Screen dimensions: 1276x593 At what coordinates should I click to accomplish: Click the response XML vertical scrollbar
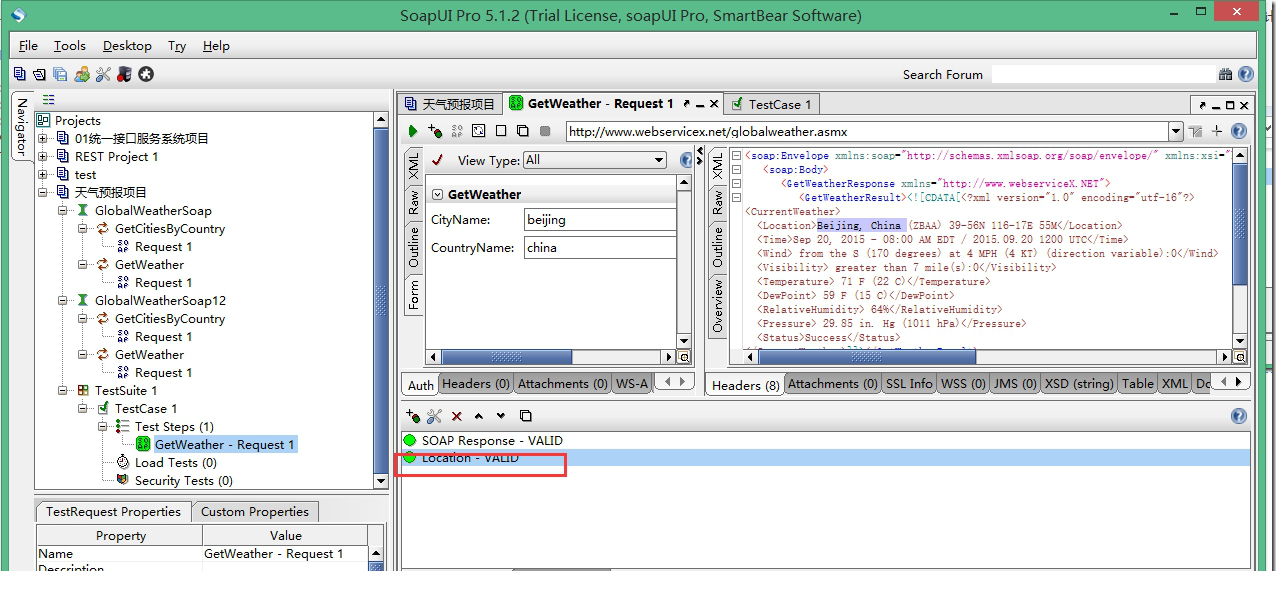pyautogui.click(x=1240, y=248)
